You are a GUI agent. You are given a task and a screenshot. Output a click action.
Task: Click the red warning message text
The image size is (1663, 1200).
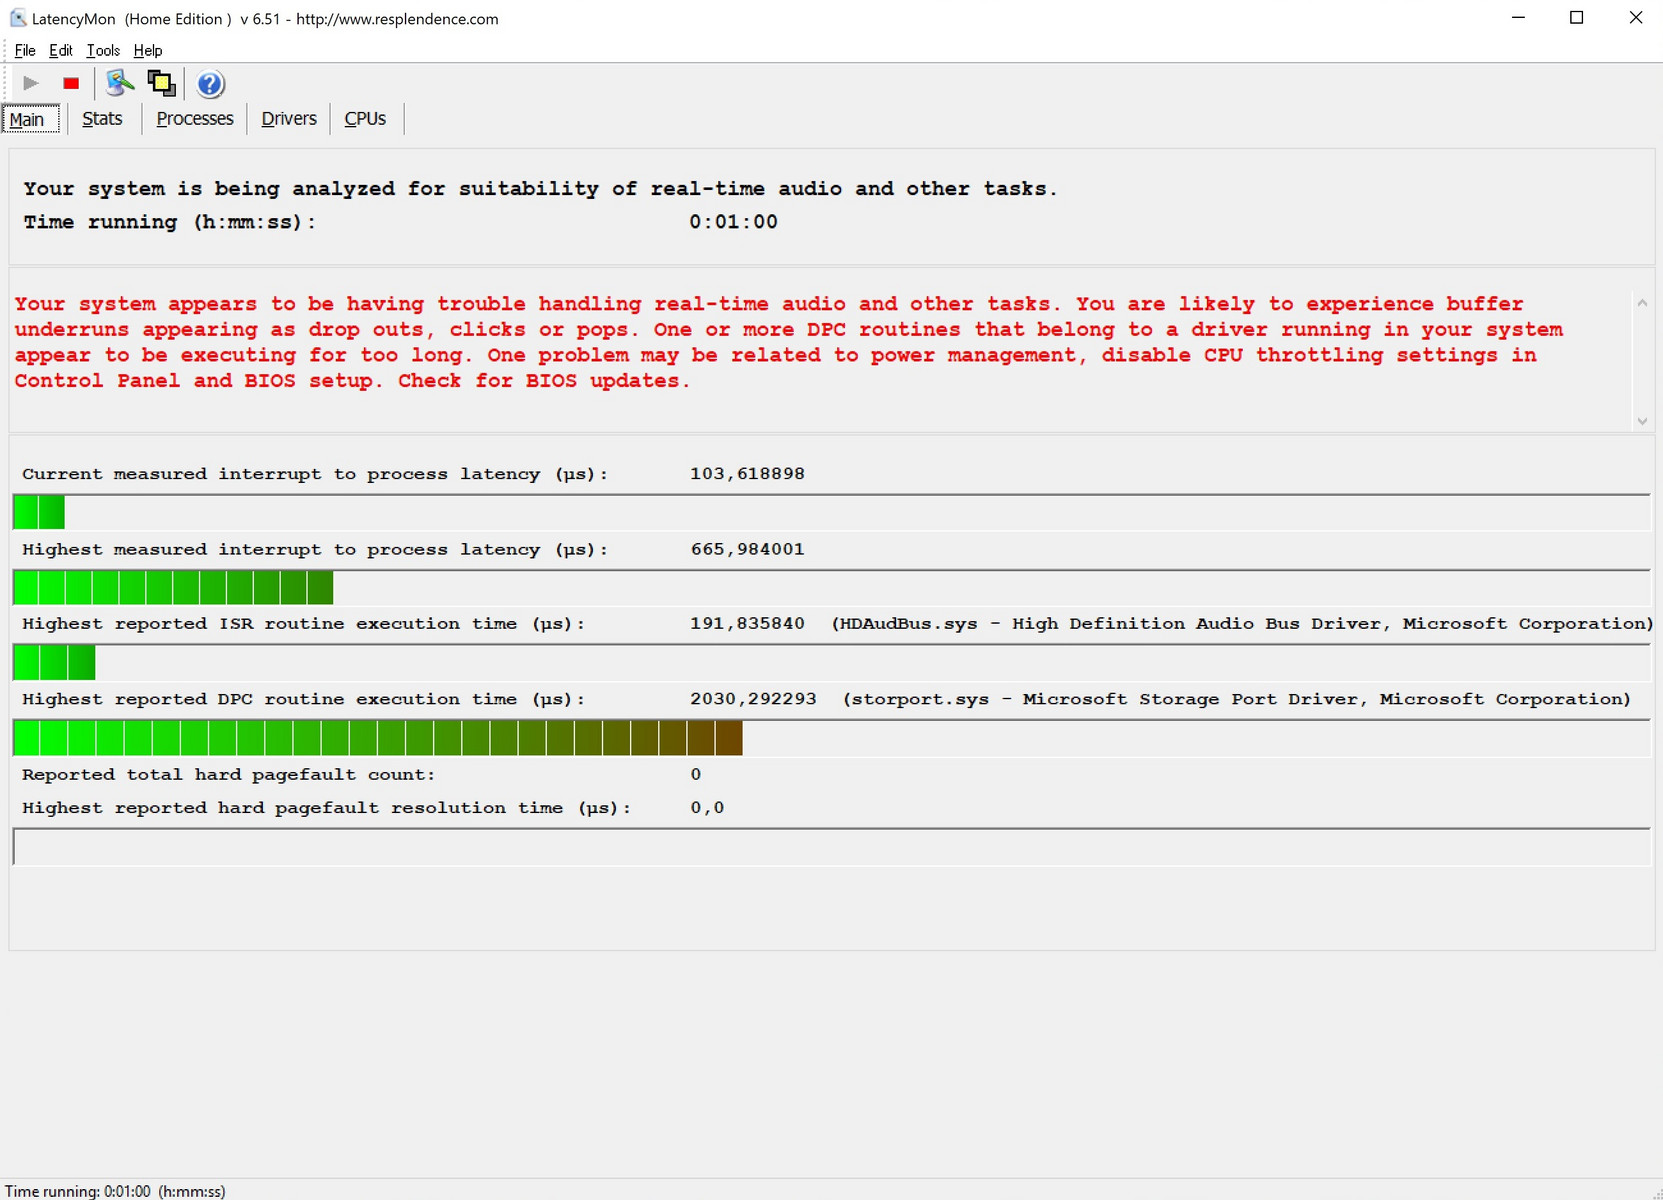790,342
